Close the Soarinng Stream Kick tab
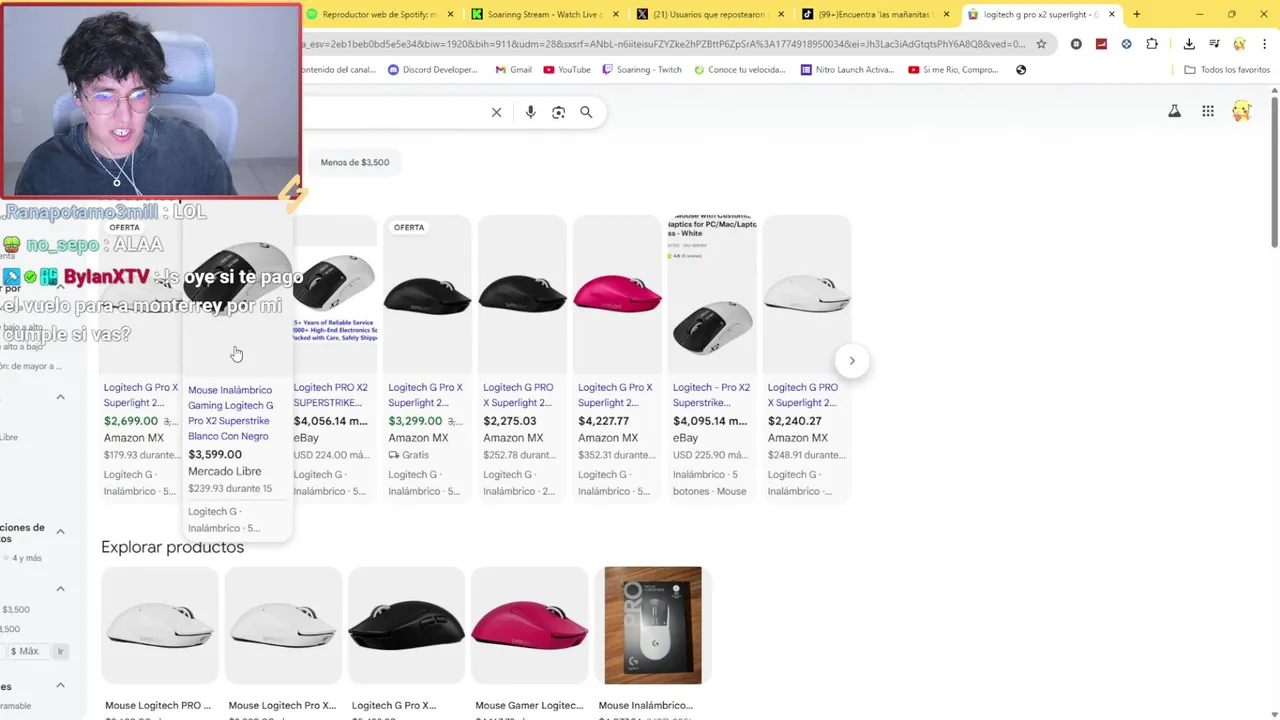The width and height of the screenshot is (1280, 720). [x=615, y=14]
